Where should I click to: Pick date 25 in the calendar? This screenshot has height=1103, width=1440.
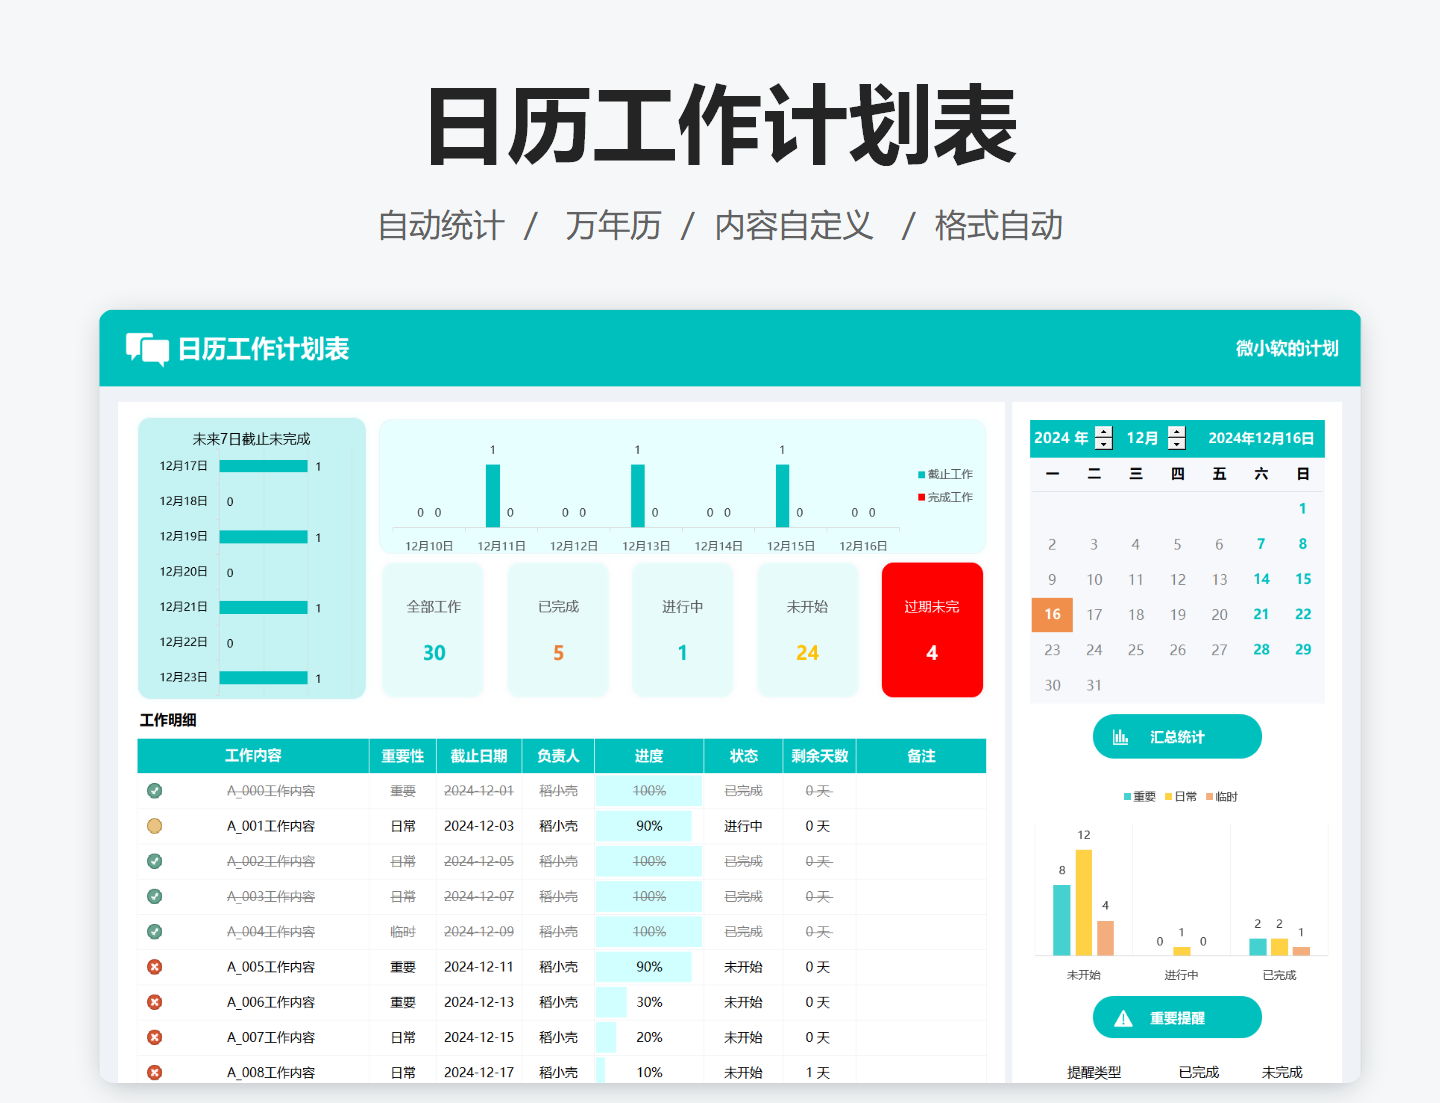[1136, 650]
